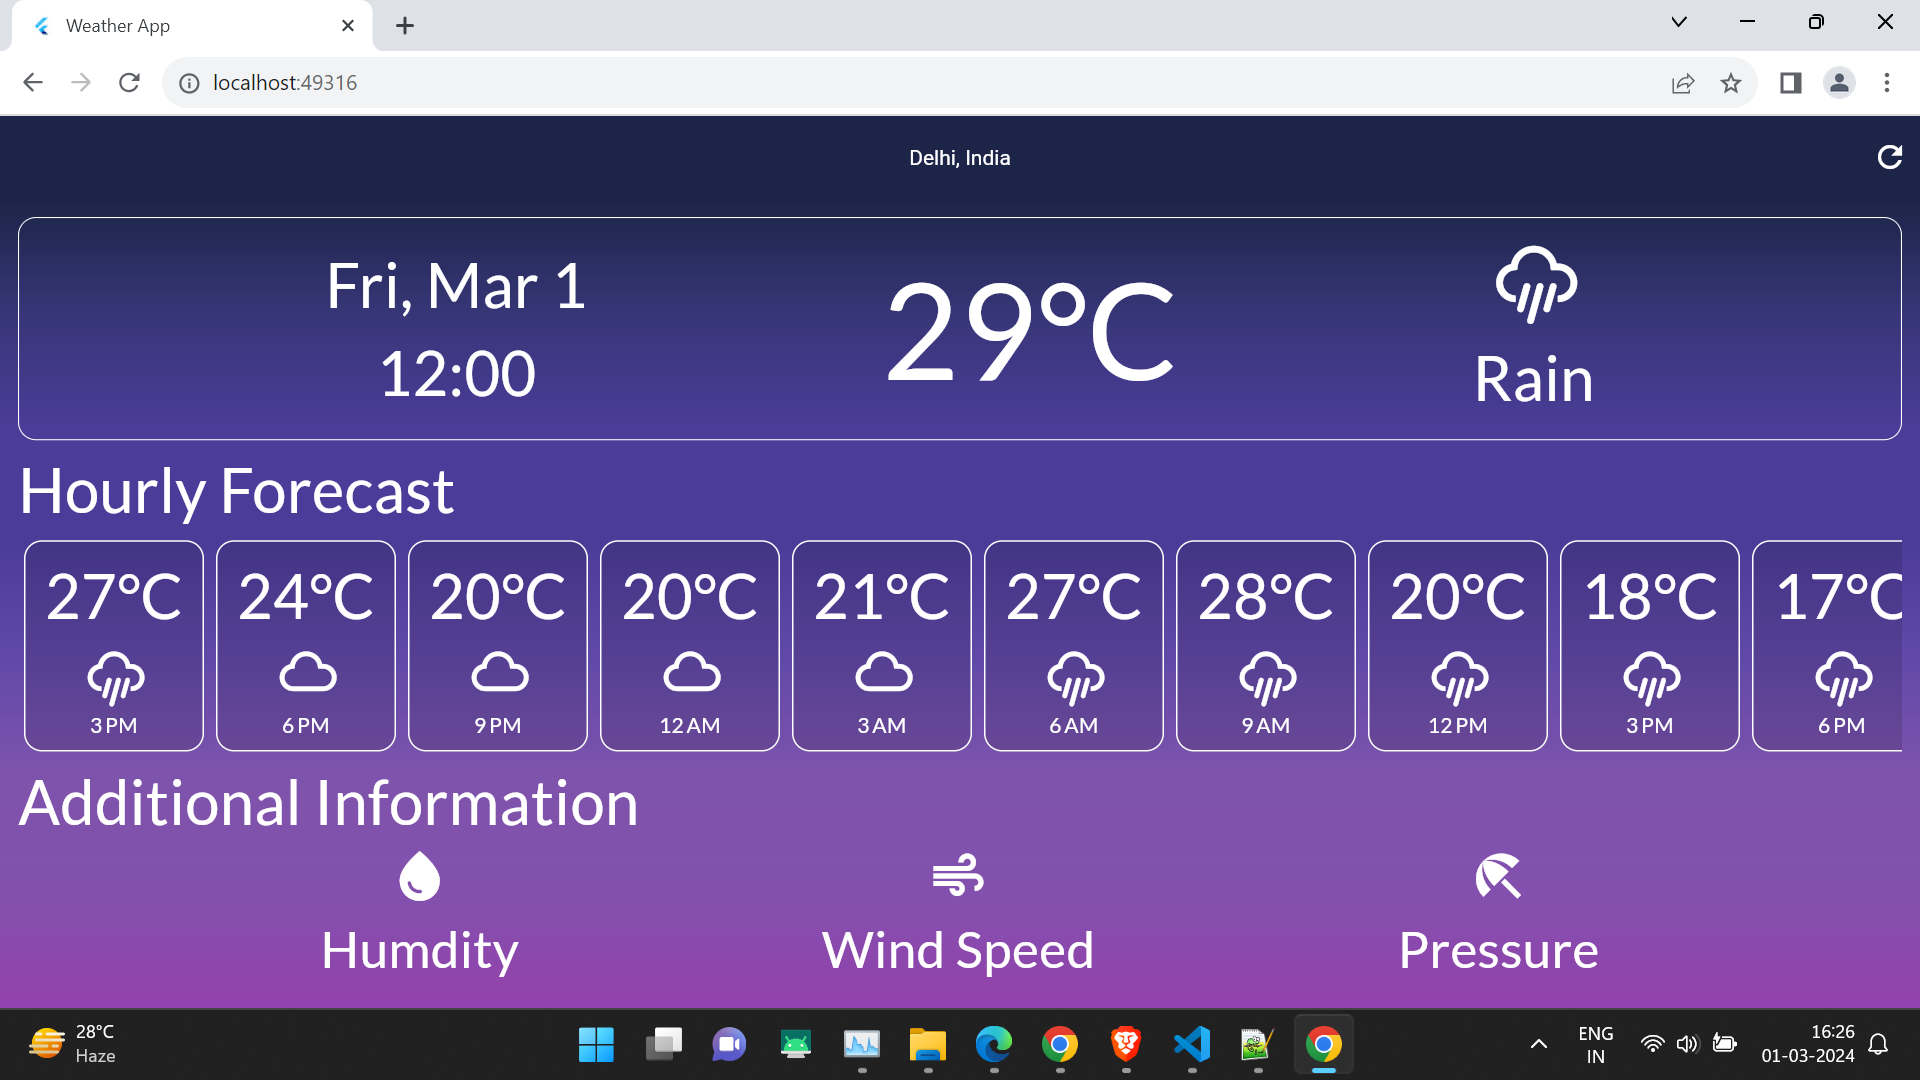Reload the page in the browser
Screen dimensions: 1920x1080
(129, 83)
